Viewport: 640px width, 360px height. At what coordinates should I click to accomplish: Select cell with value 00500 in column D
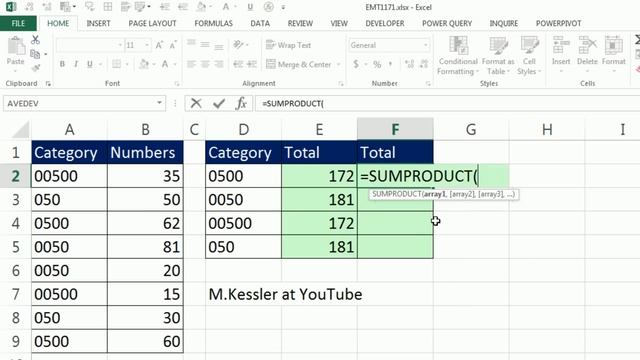click(243, 223)
